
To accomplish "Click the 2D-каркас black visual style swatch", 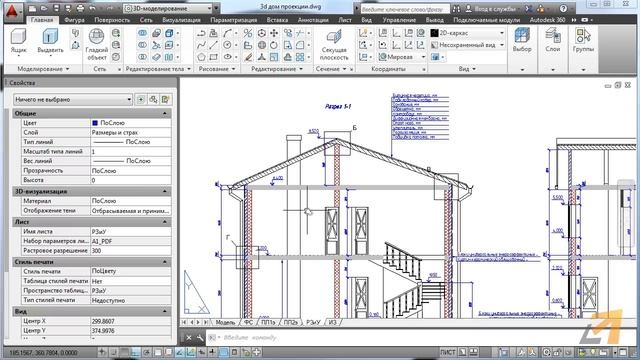I will tap(434, 33).
